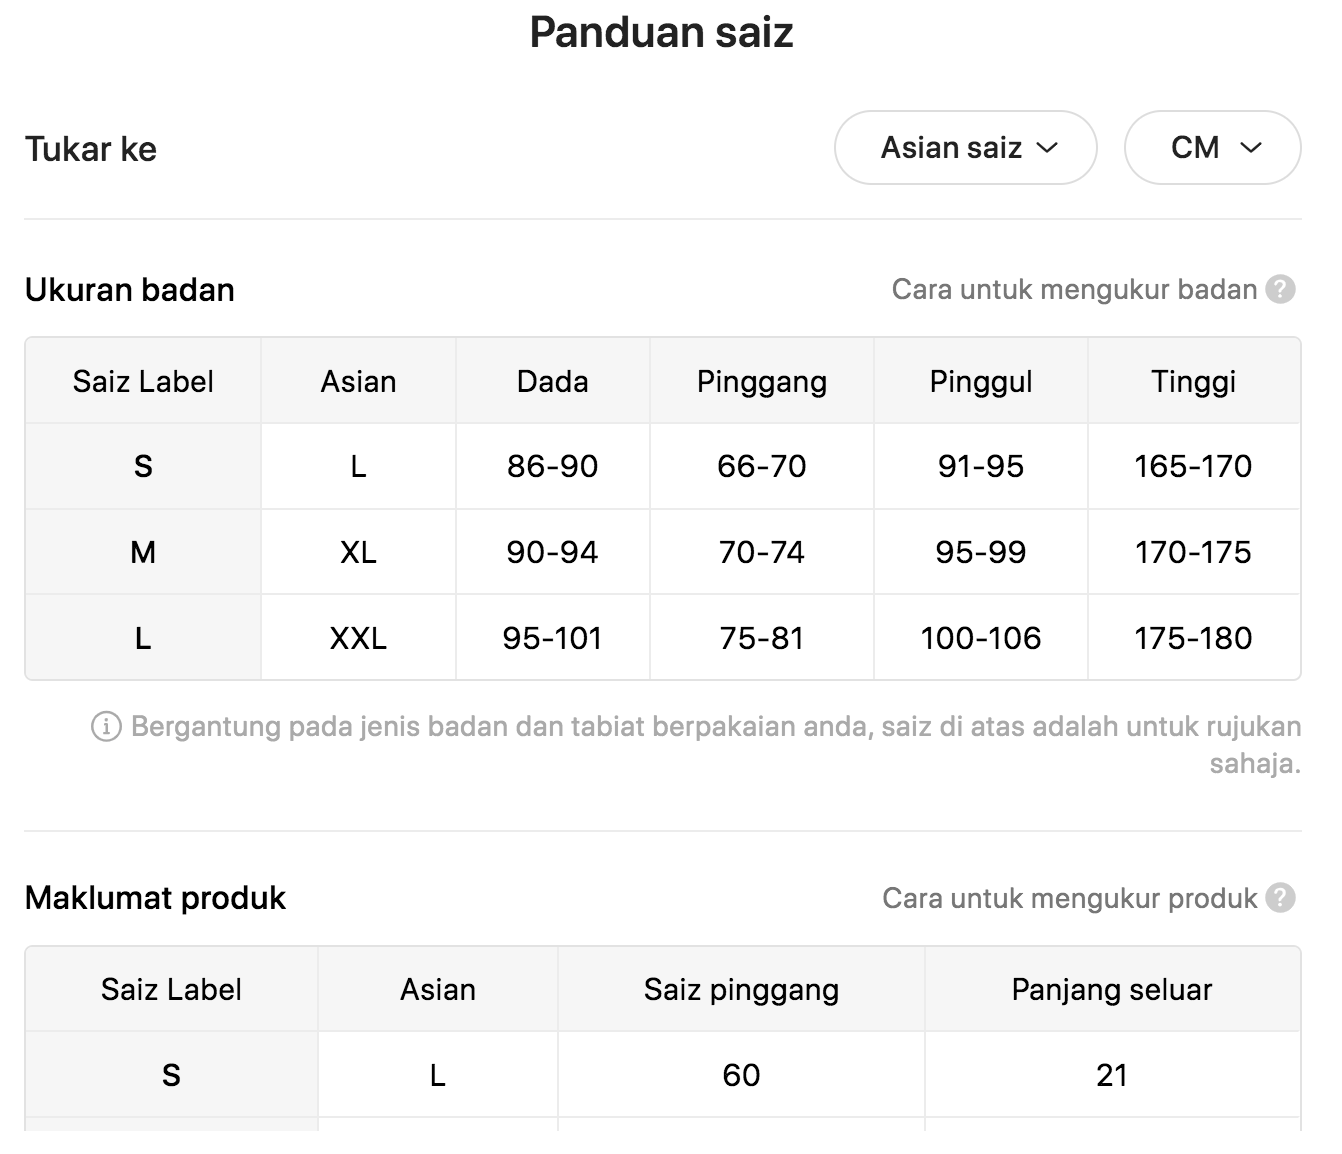Click the Tinggi column header
The width and height of the screenshot is (1342, 1154).
point(1194,381)
